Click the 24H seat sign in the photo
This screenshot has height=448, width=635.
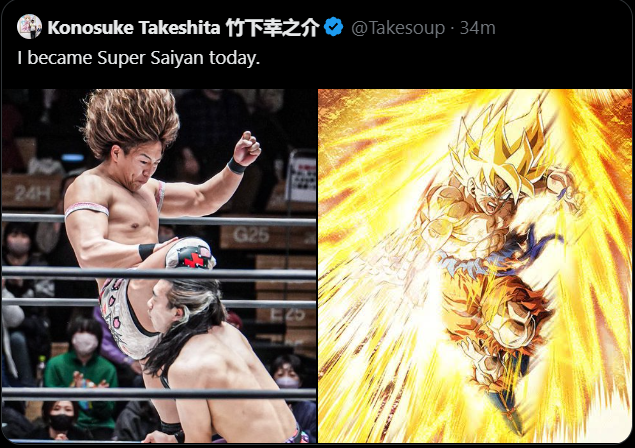[32, 192]
